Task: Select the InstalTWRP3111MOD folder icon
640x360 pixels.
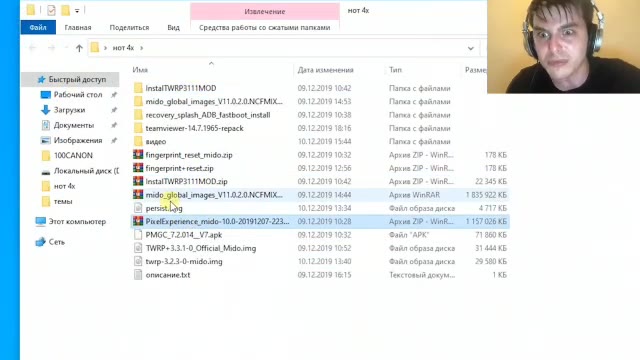Action: click(138, 88)
